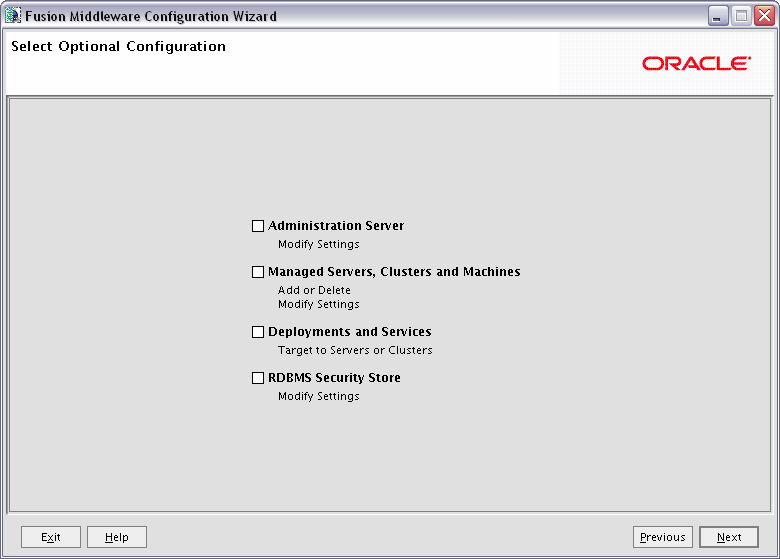Click the 'Select Optional Configuration' heading
780x559 pixels.
tap(118, 46)
